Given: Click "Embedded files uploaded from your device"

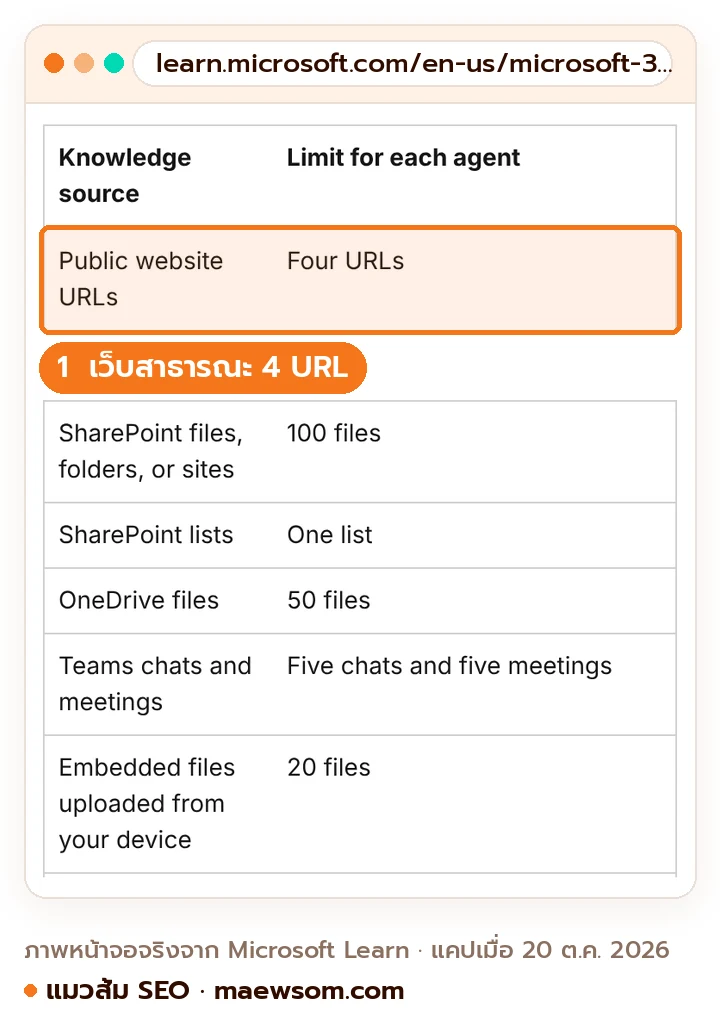Looking at the screenshot, I should click(x=147, y=804).
